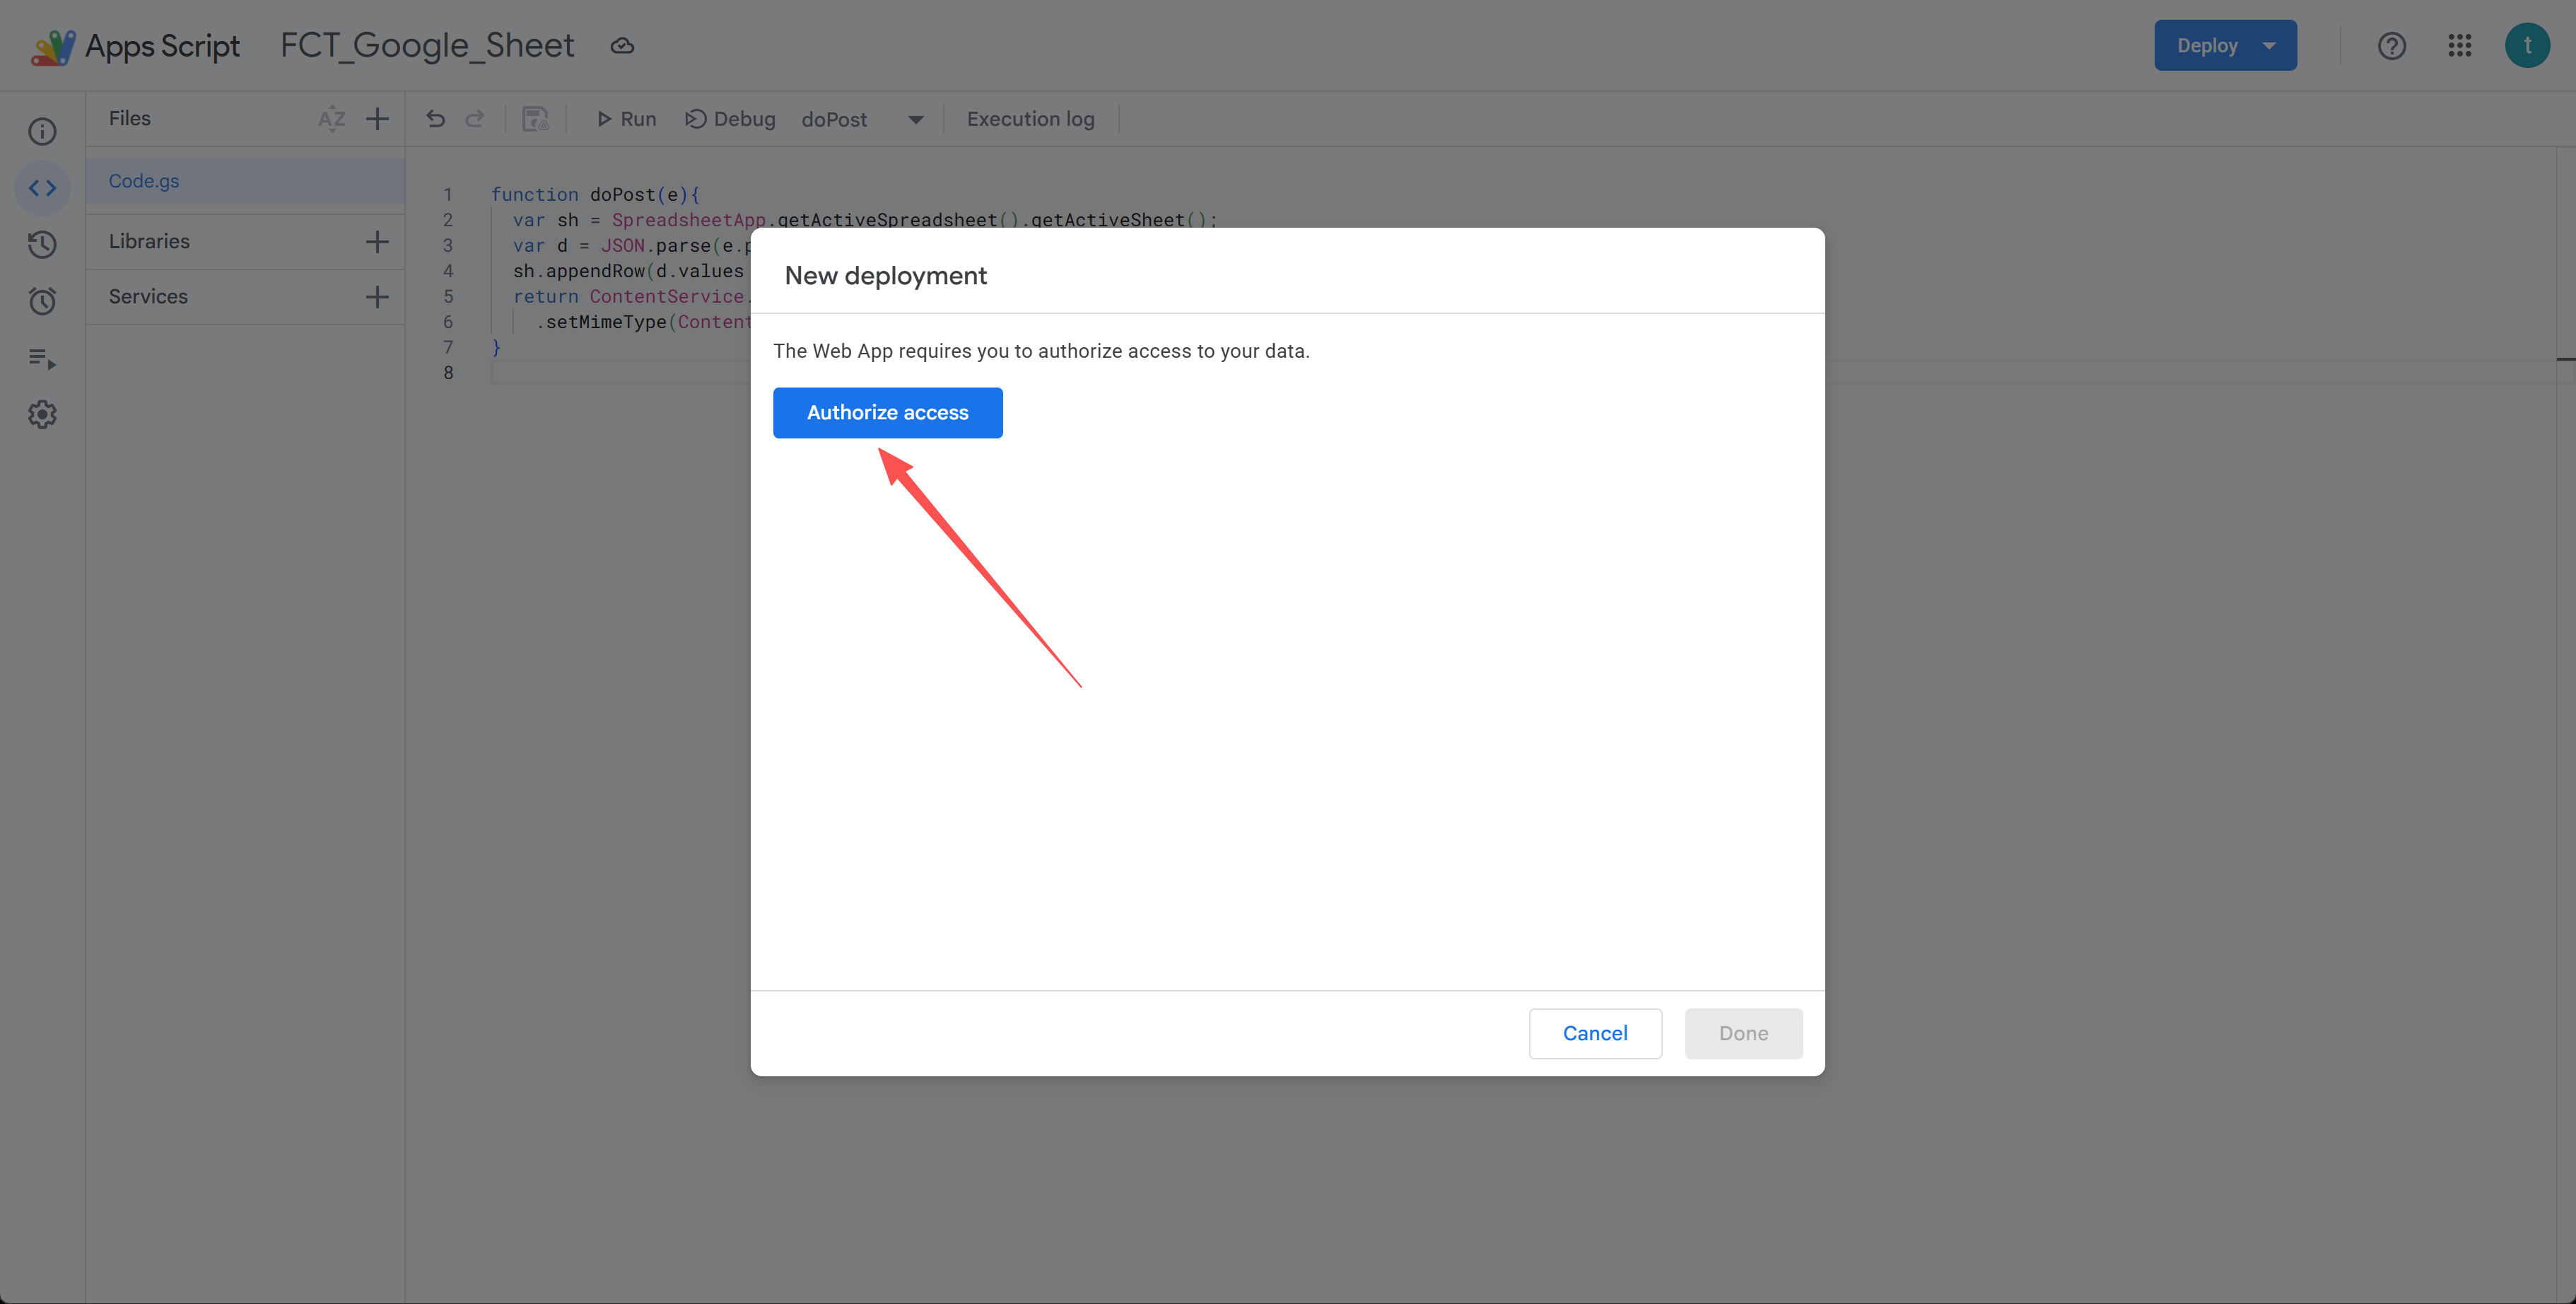Open Project Settings gear icon
The image size is (2576, 1304).
point(42,414)
